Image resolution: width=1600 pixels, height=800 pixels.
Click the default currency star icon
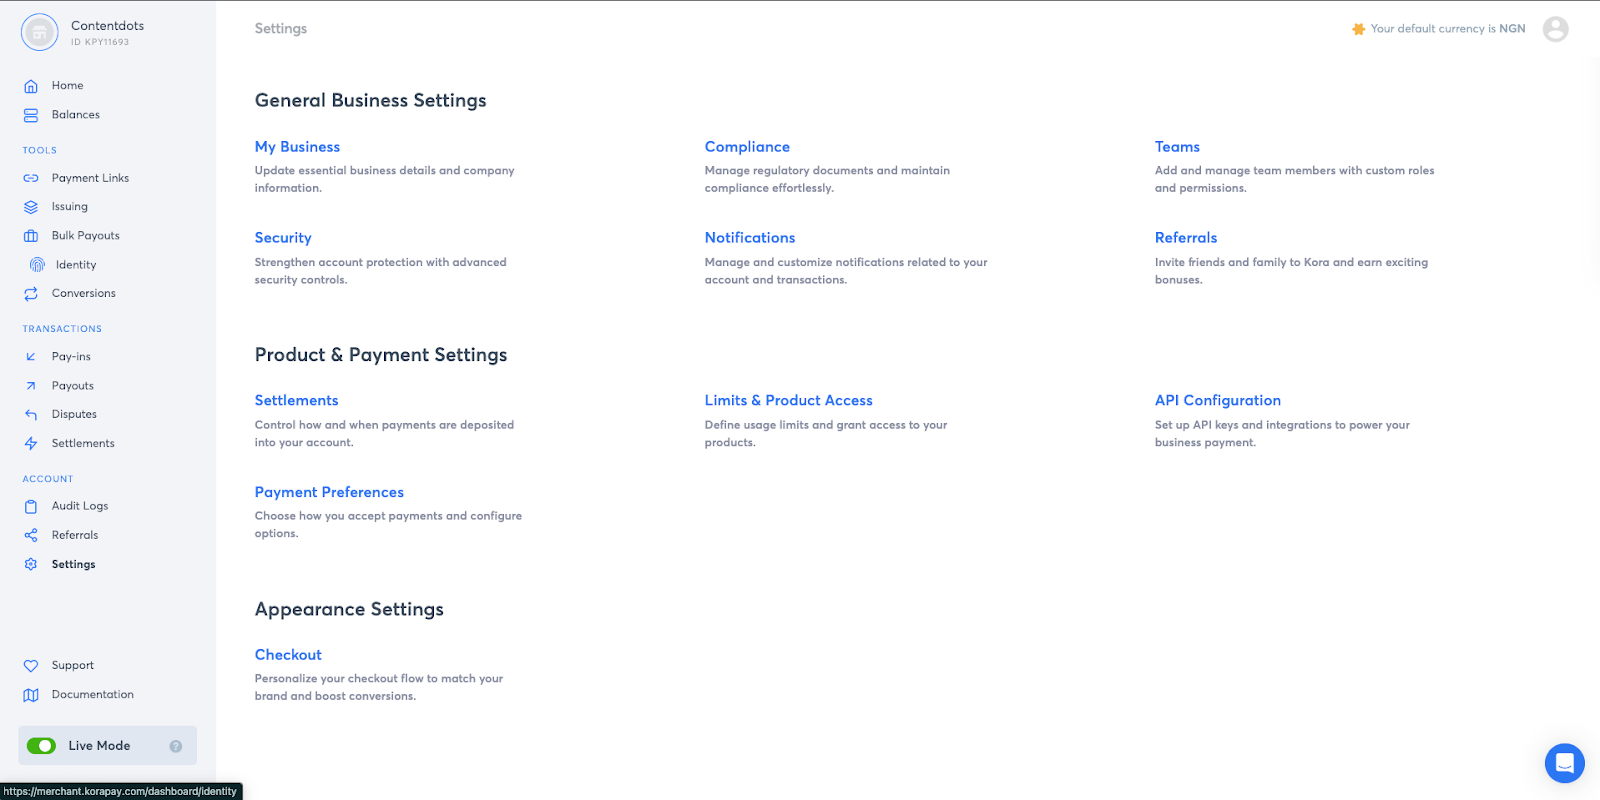[1358, 29]
